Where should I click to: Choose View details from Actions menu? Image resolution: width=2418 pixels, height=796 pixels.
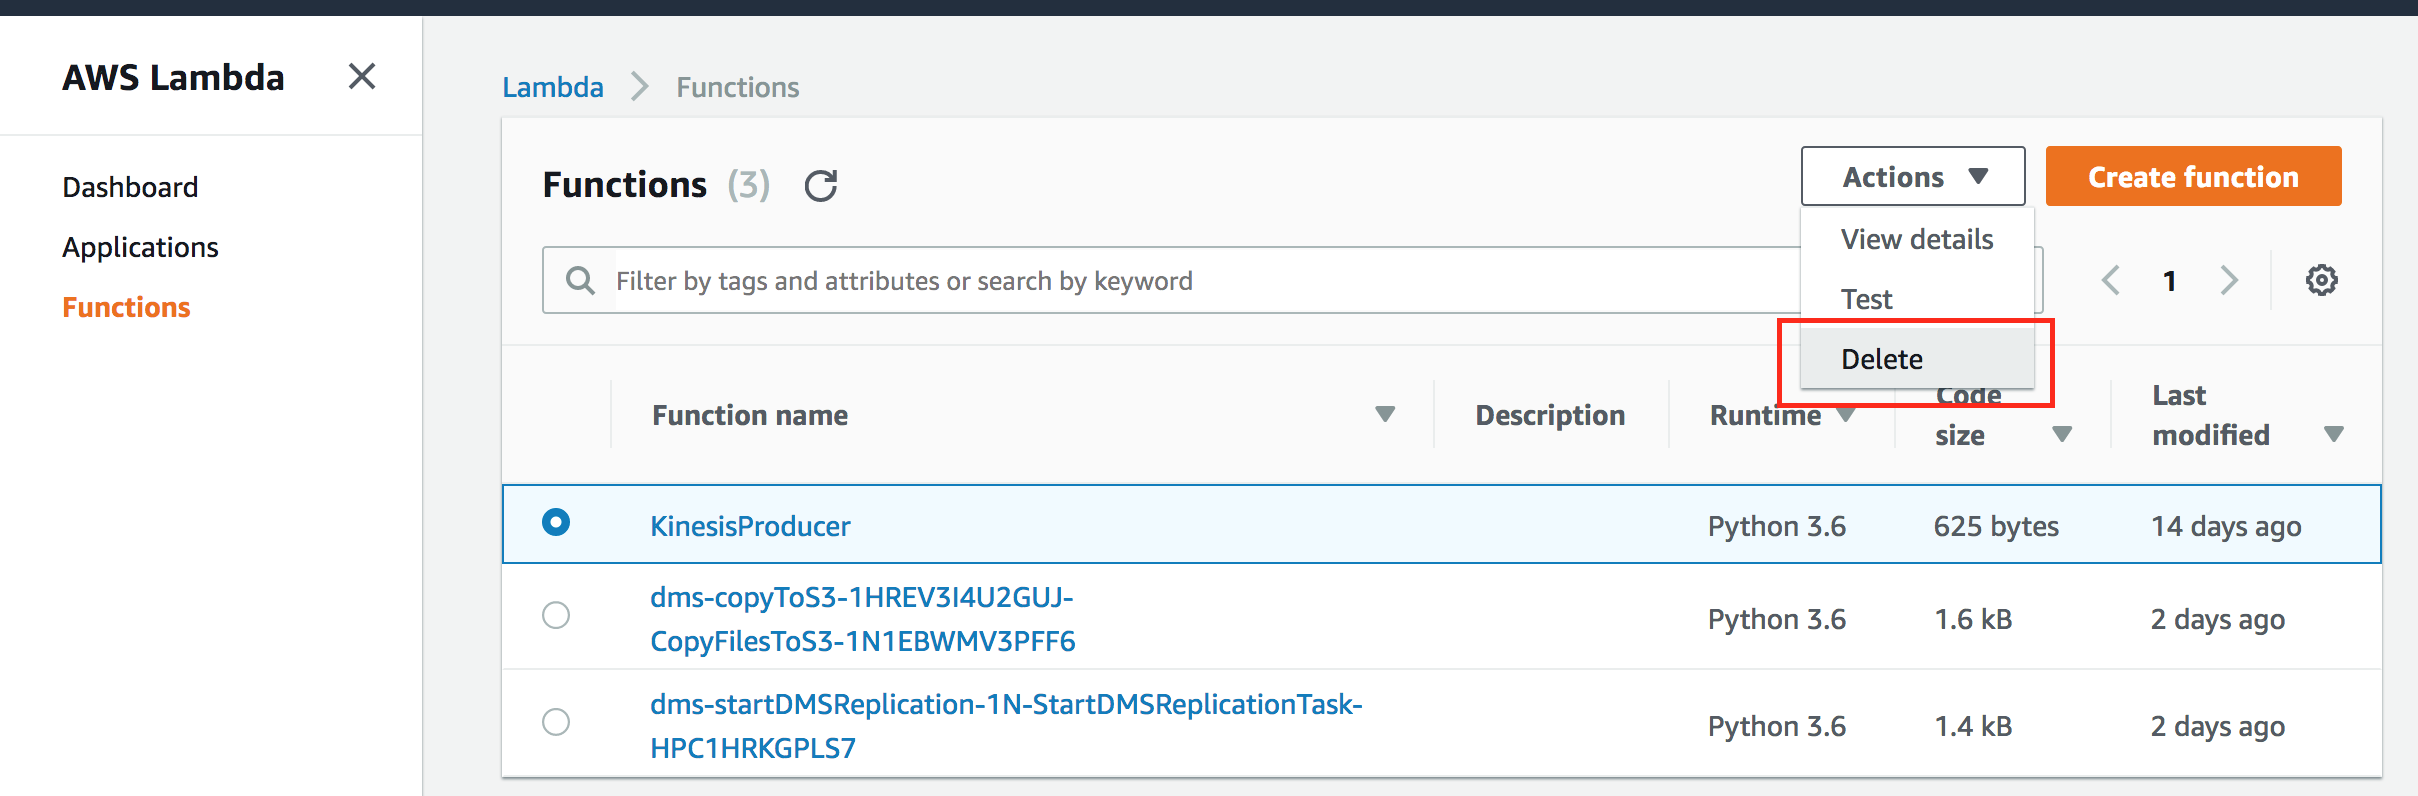point(1916,239)
